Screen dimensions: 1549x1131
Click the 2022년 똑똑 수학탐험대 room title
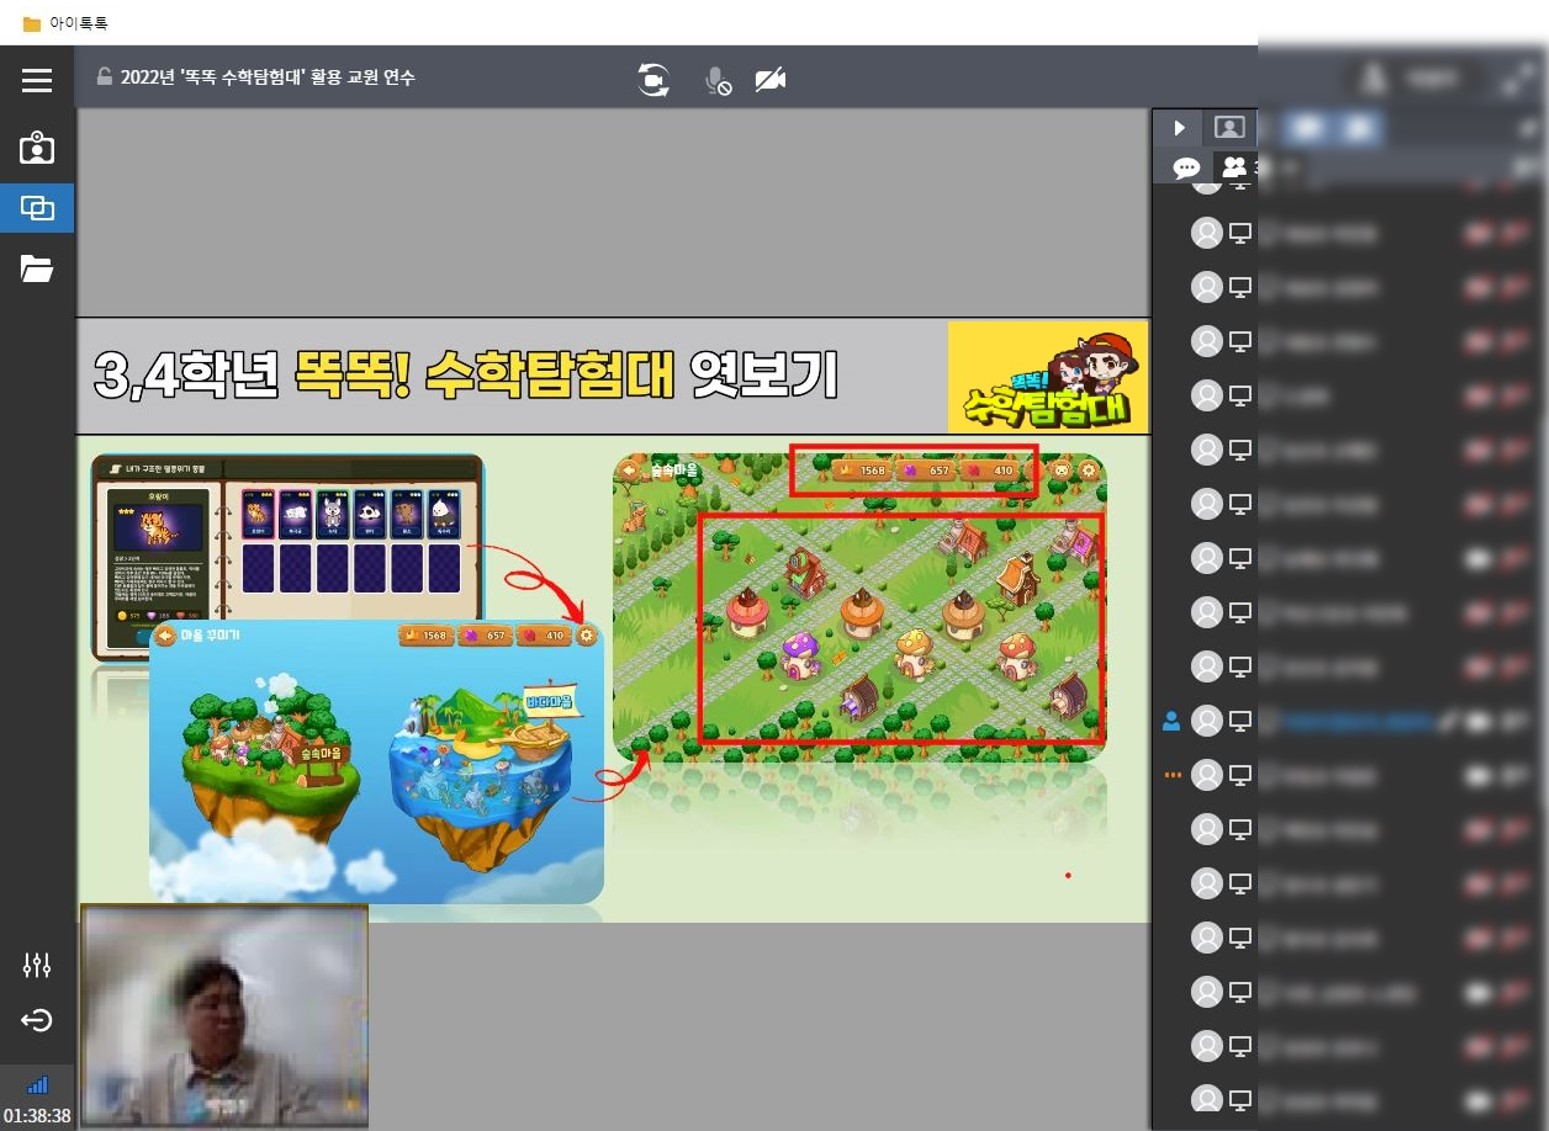pyautogui.click(x=267, y=77)
